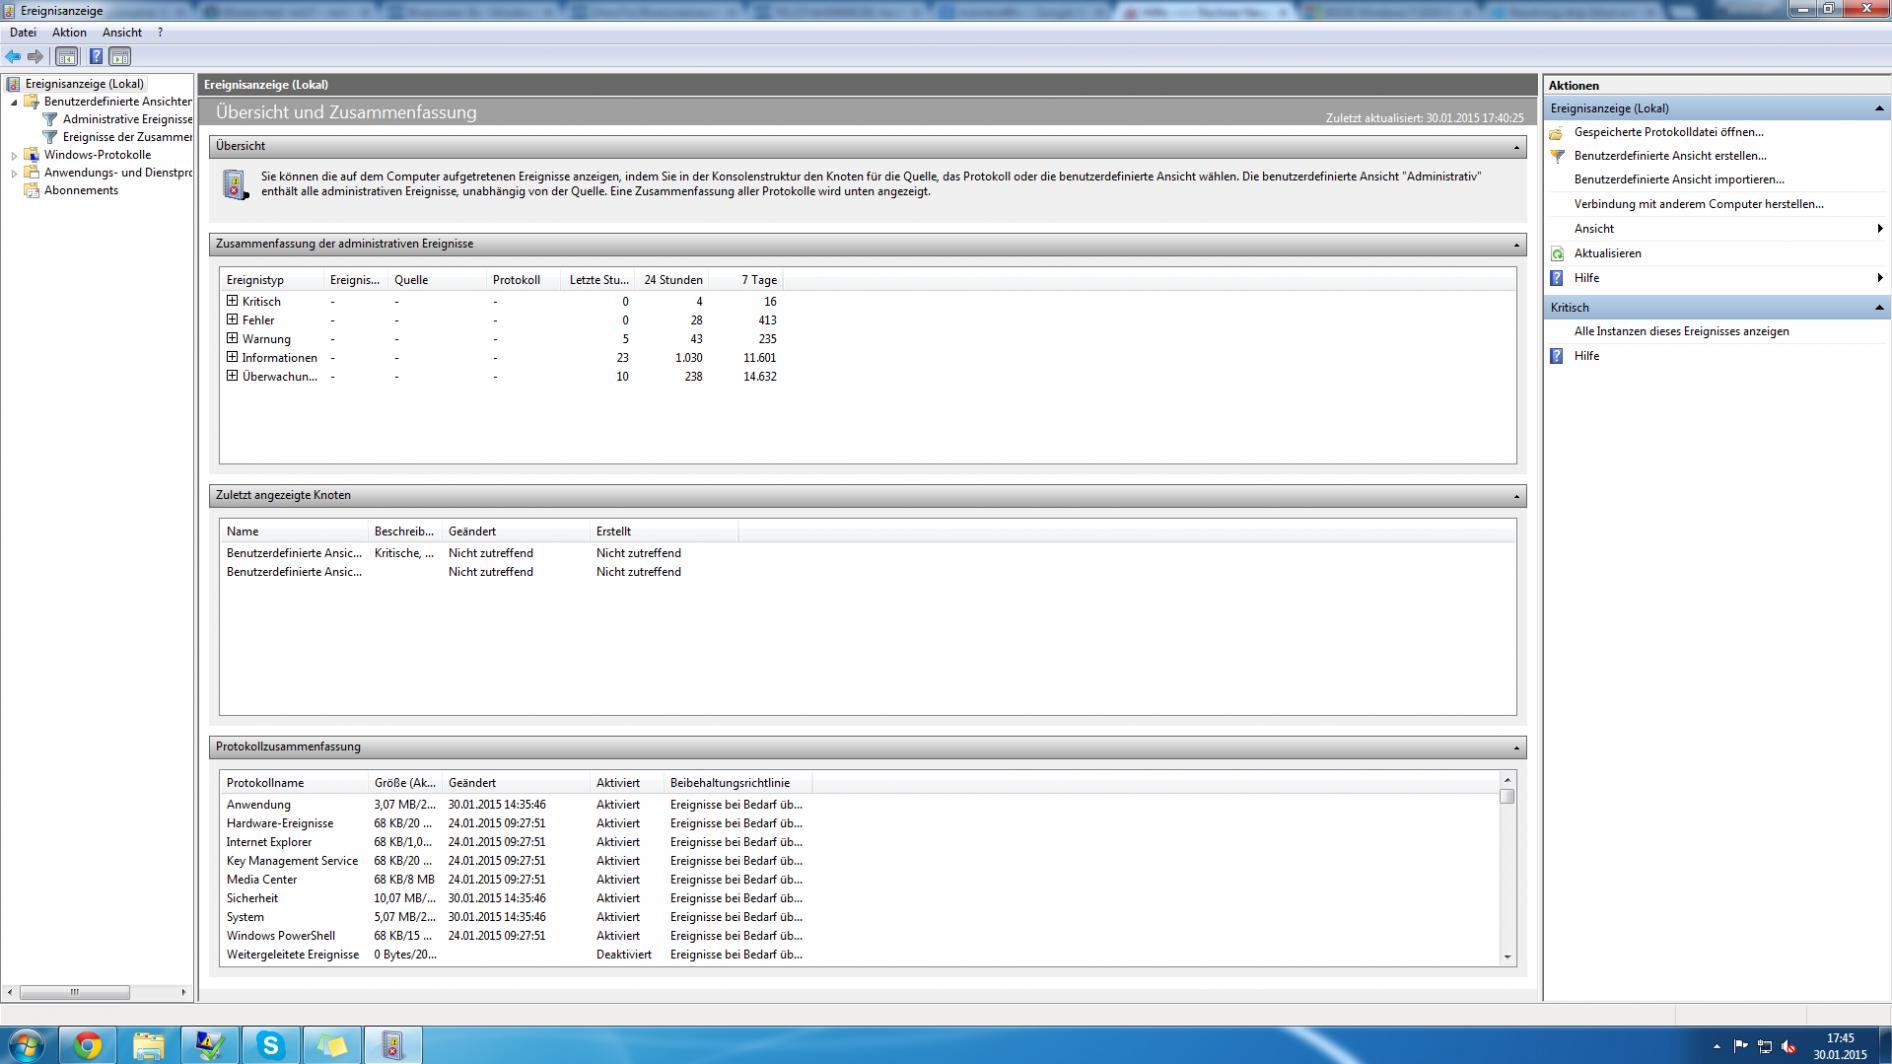The height and width of the screenshot is (1064, 1892).
Task: Select the Internet Explorer log row
Action: click(515, 842)
